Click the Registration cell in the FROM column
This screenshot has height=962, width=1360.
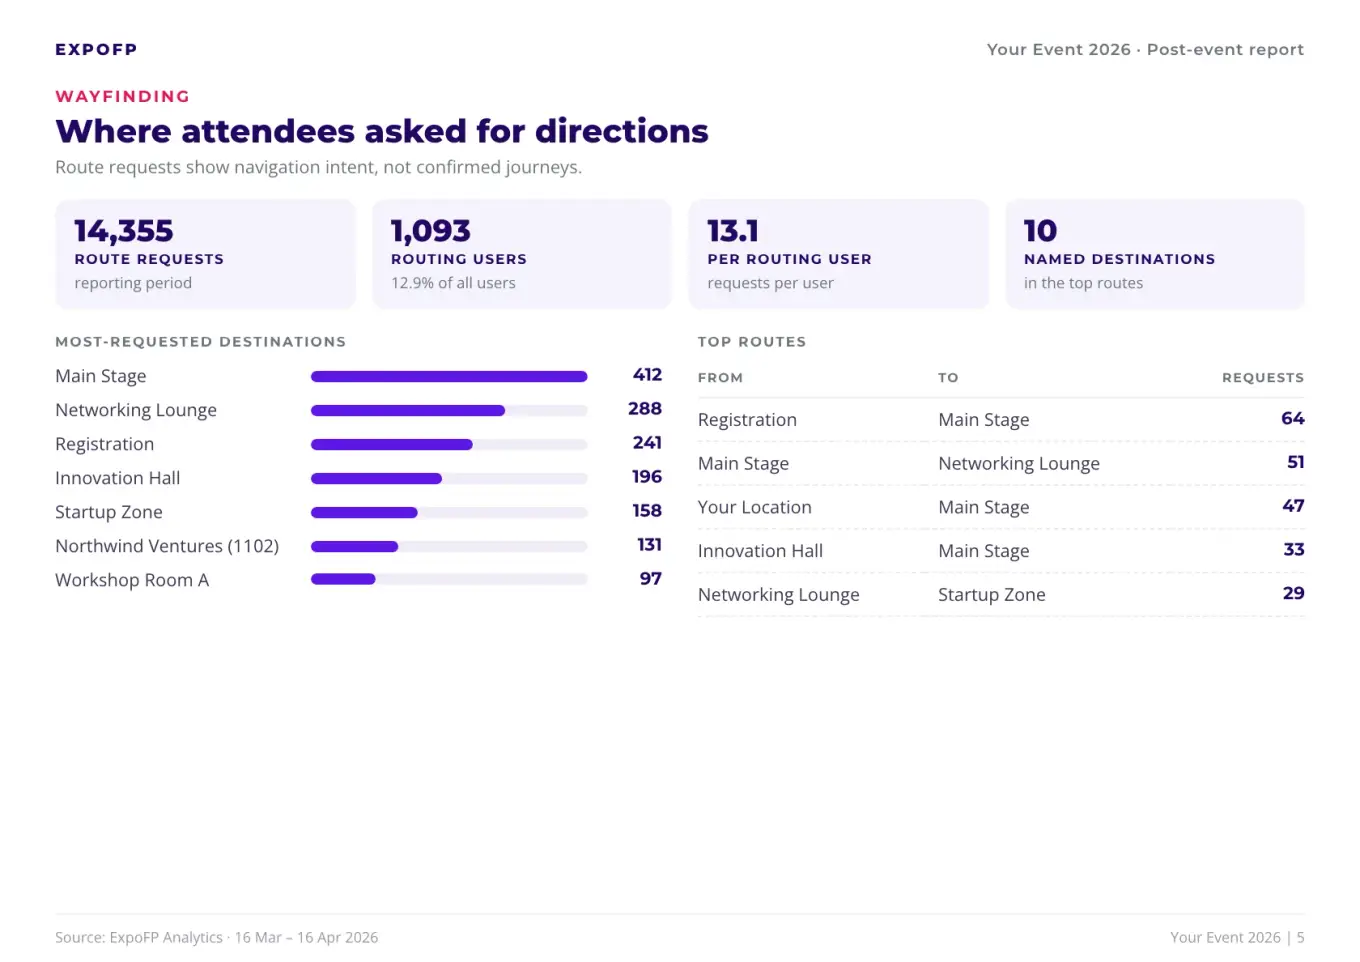[x=747, y=420]
